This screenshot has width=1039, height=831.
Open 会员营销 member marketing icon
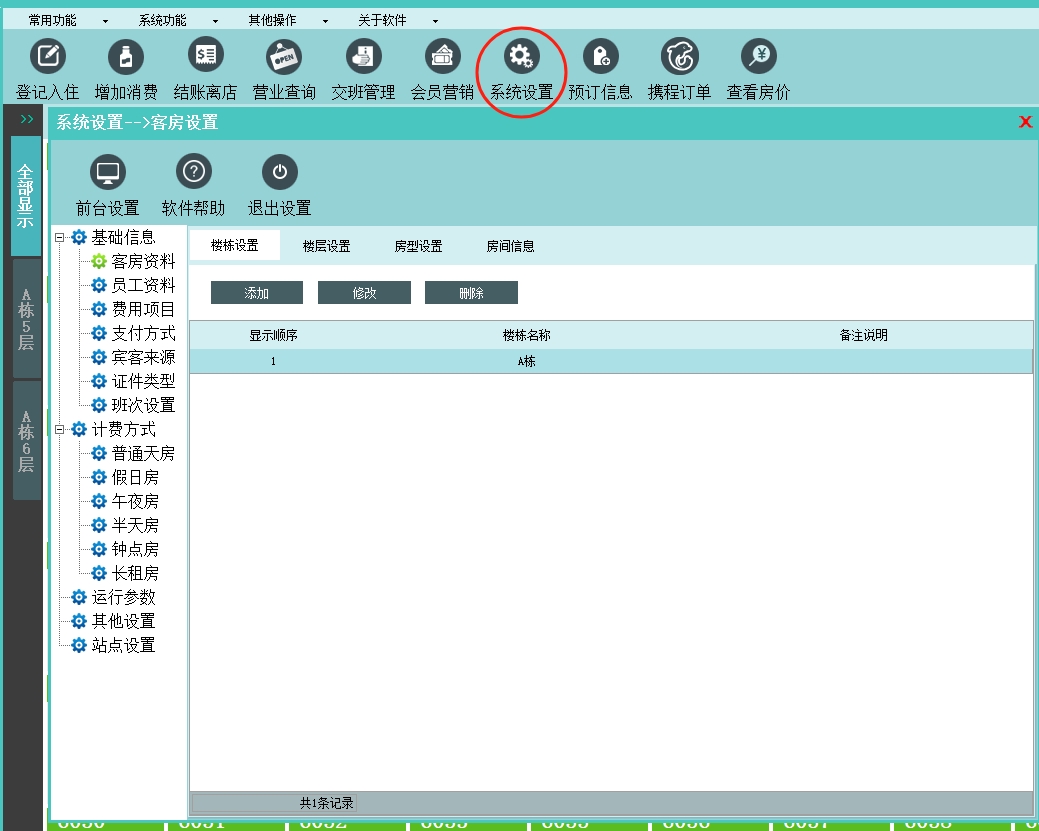click(442, 56)
